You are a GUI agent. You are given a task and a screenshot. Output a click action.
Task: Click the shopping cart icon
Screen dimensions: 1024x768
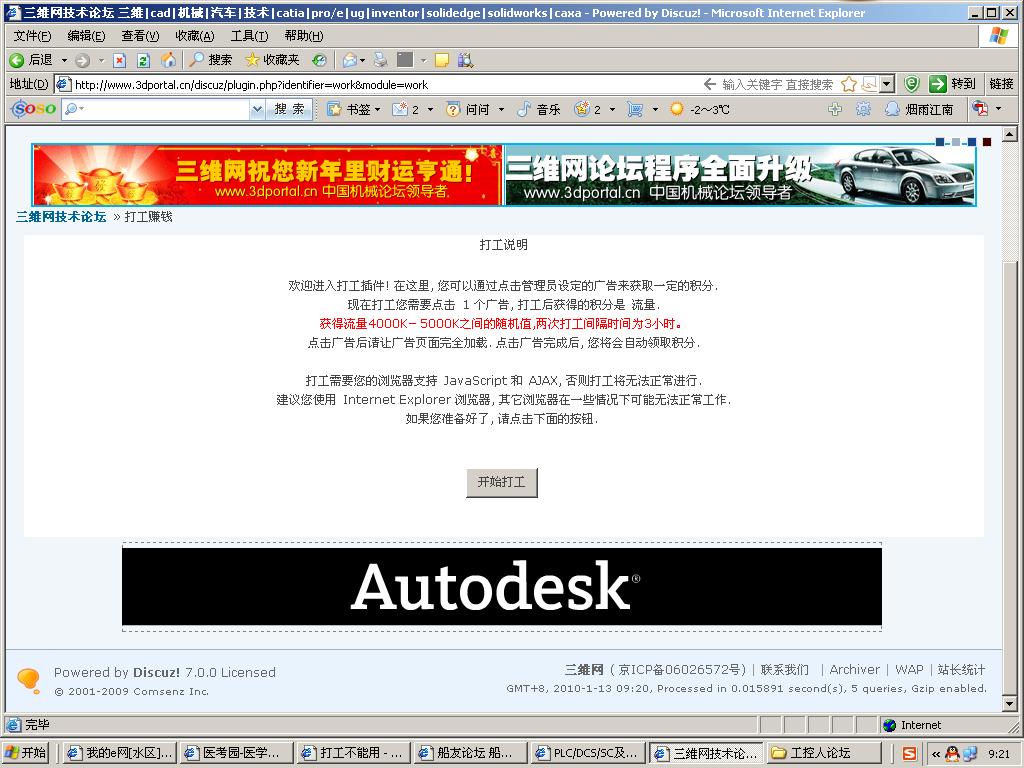(635, 109)
